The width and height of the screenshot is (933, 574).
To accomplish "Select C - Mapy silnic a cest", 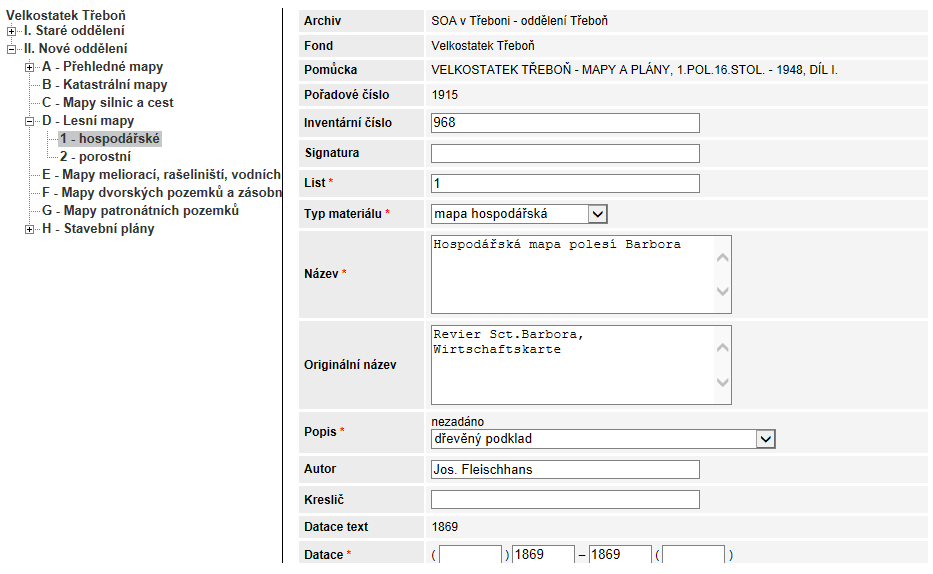I will (x=108, y=102).
